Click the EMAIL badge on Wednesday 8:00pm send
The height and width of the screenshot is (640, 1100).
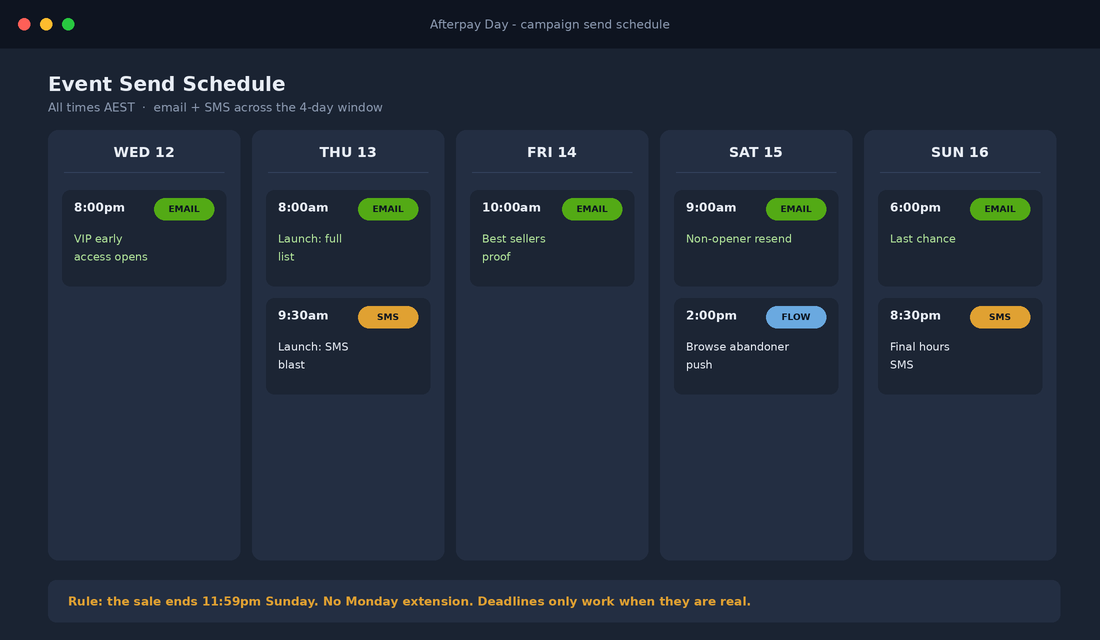click(x=184, y=209)
